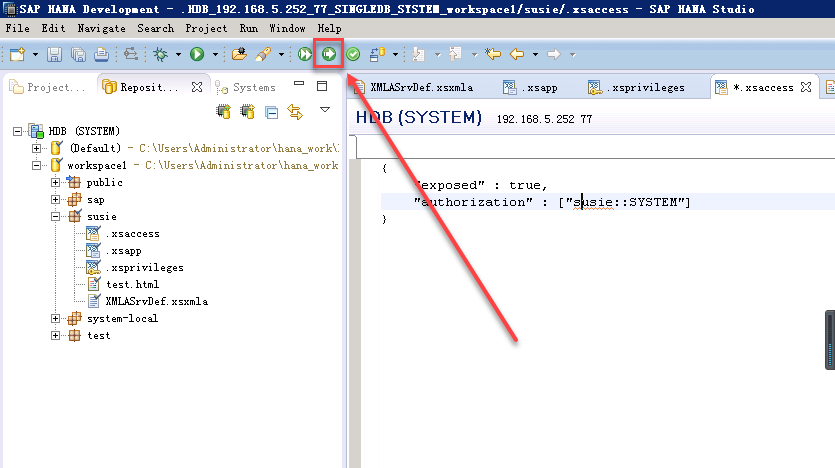
Task: Open dropdown next to database cylinder icon
Action: (395, 54)
